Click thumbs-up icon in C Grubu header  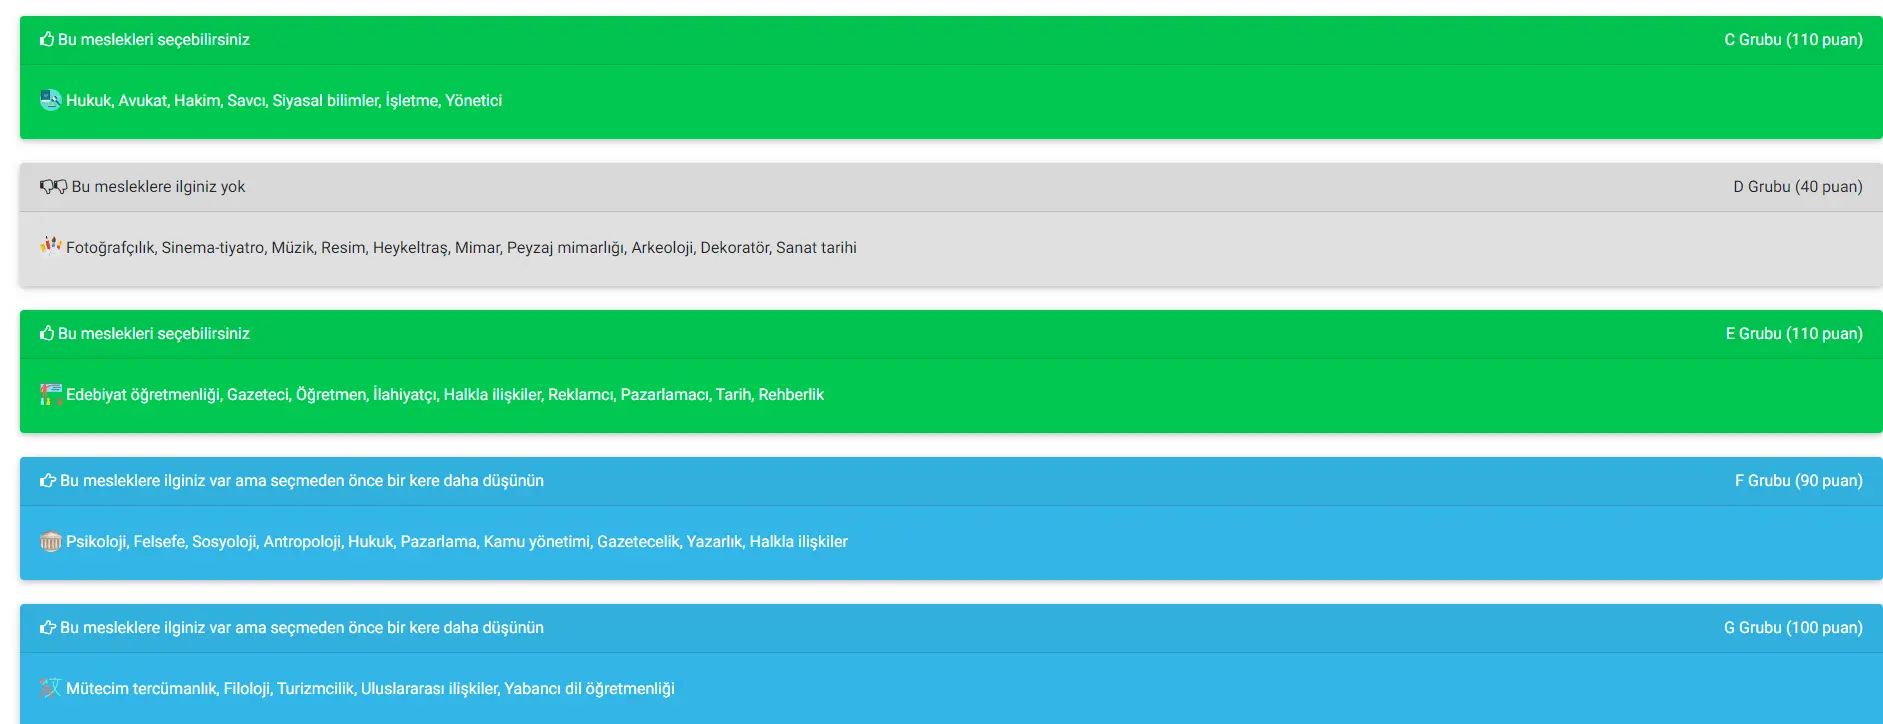coord(47,39)
